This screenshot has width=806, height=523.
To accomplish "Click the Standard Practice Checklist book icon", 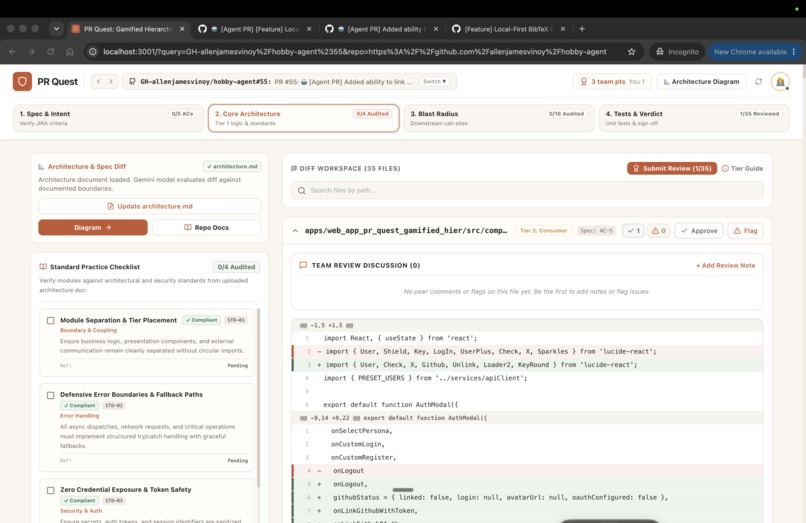I will (x=43, y=267).
